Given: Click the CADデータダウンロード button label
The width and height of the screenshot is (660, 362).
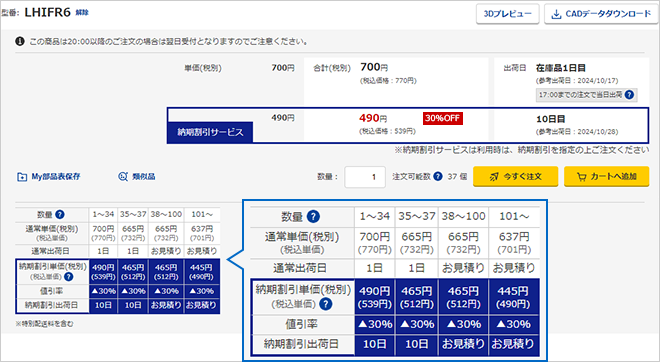Looking at the screenshot, I should pos(608,14).
